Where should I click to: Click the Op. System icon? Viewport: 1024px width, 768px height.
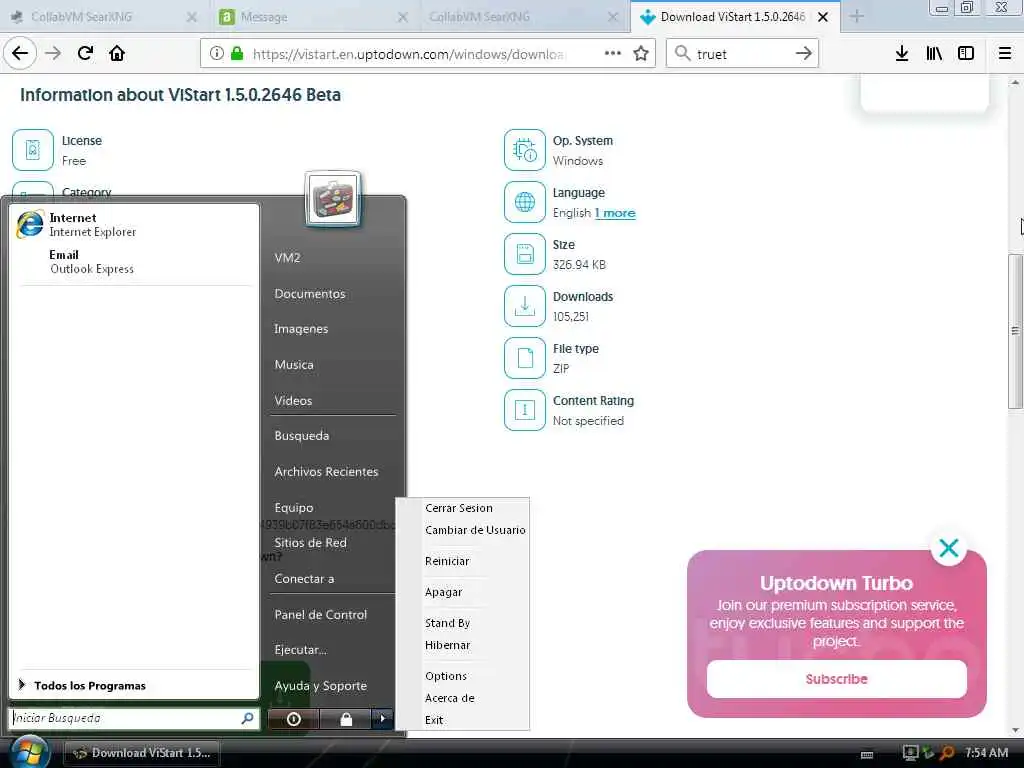point(524,150)
